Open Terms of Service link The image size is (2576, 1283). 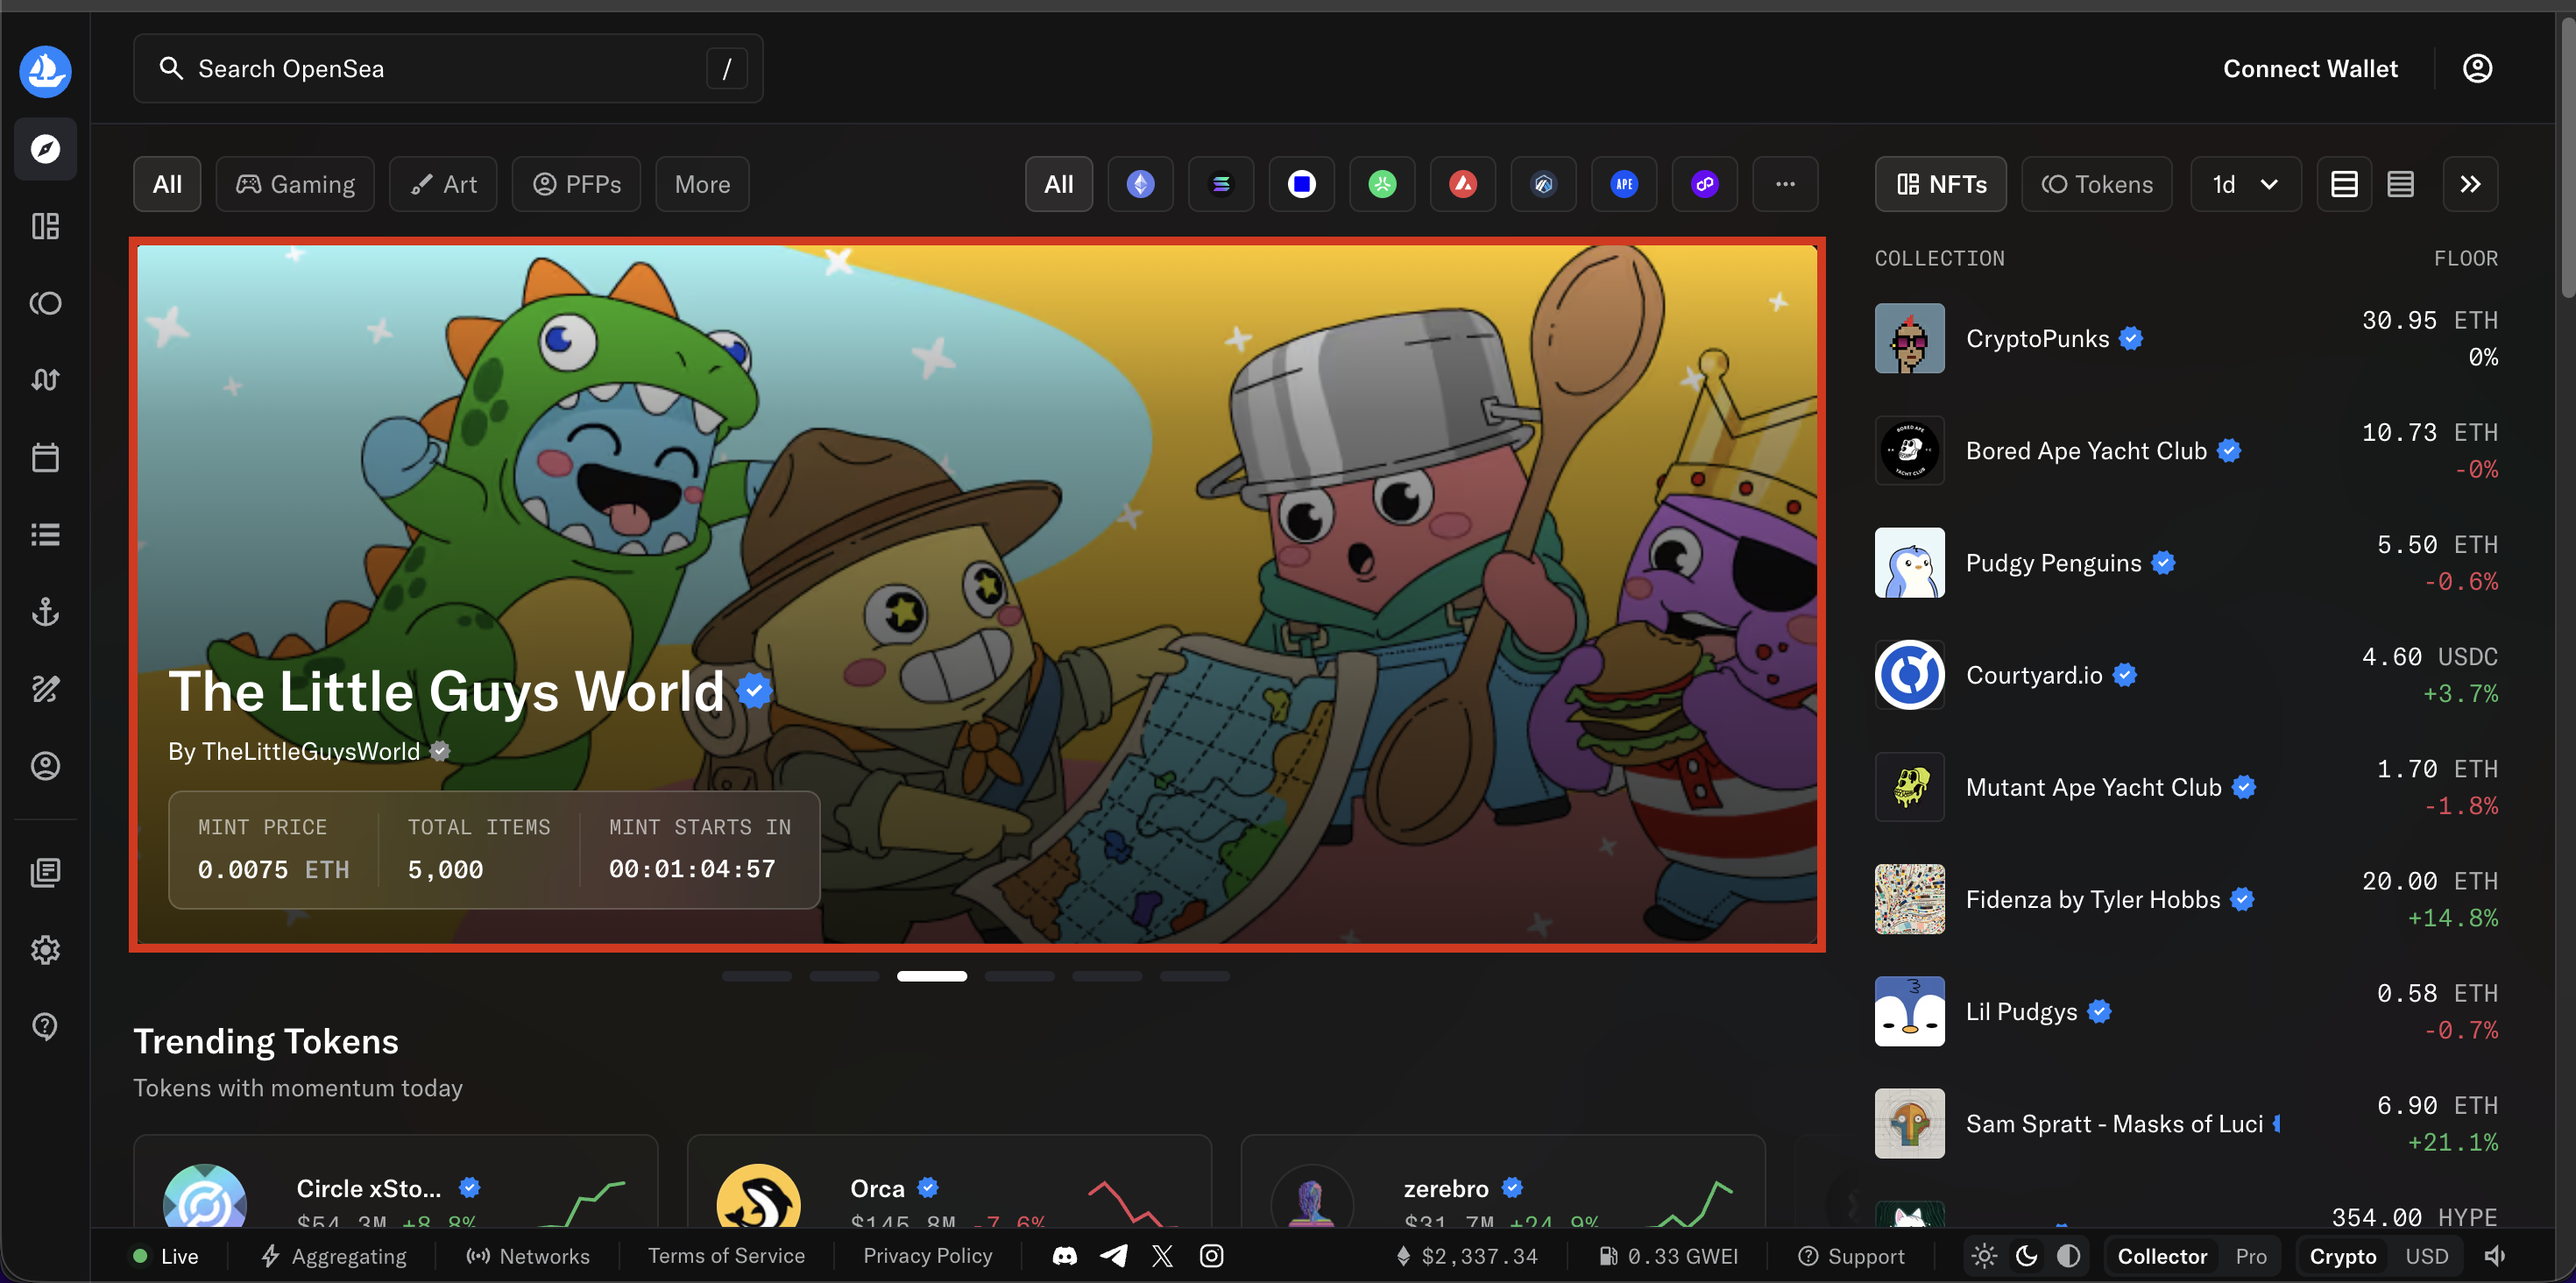click(726, 1256)
